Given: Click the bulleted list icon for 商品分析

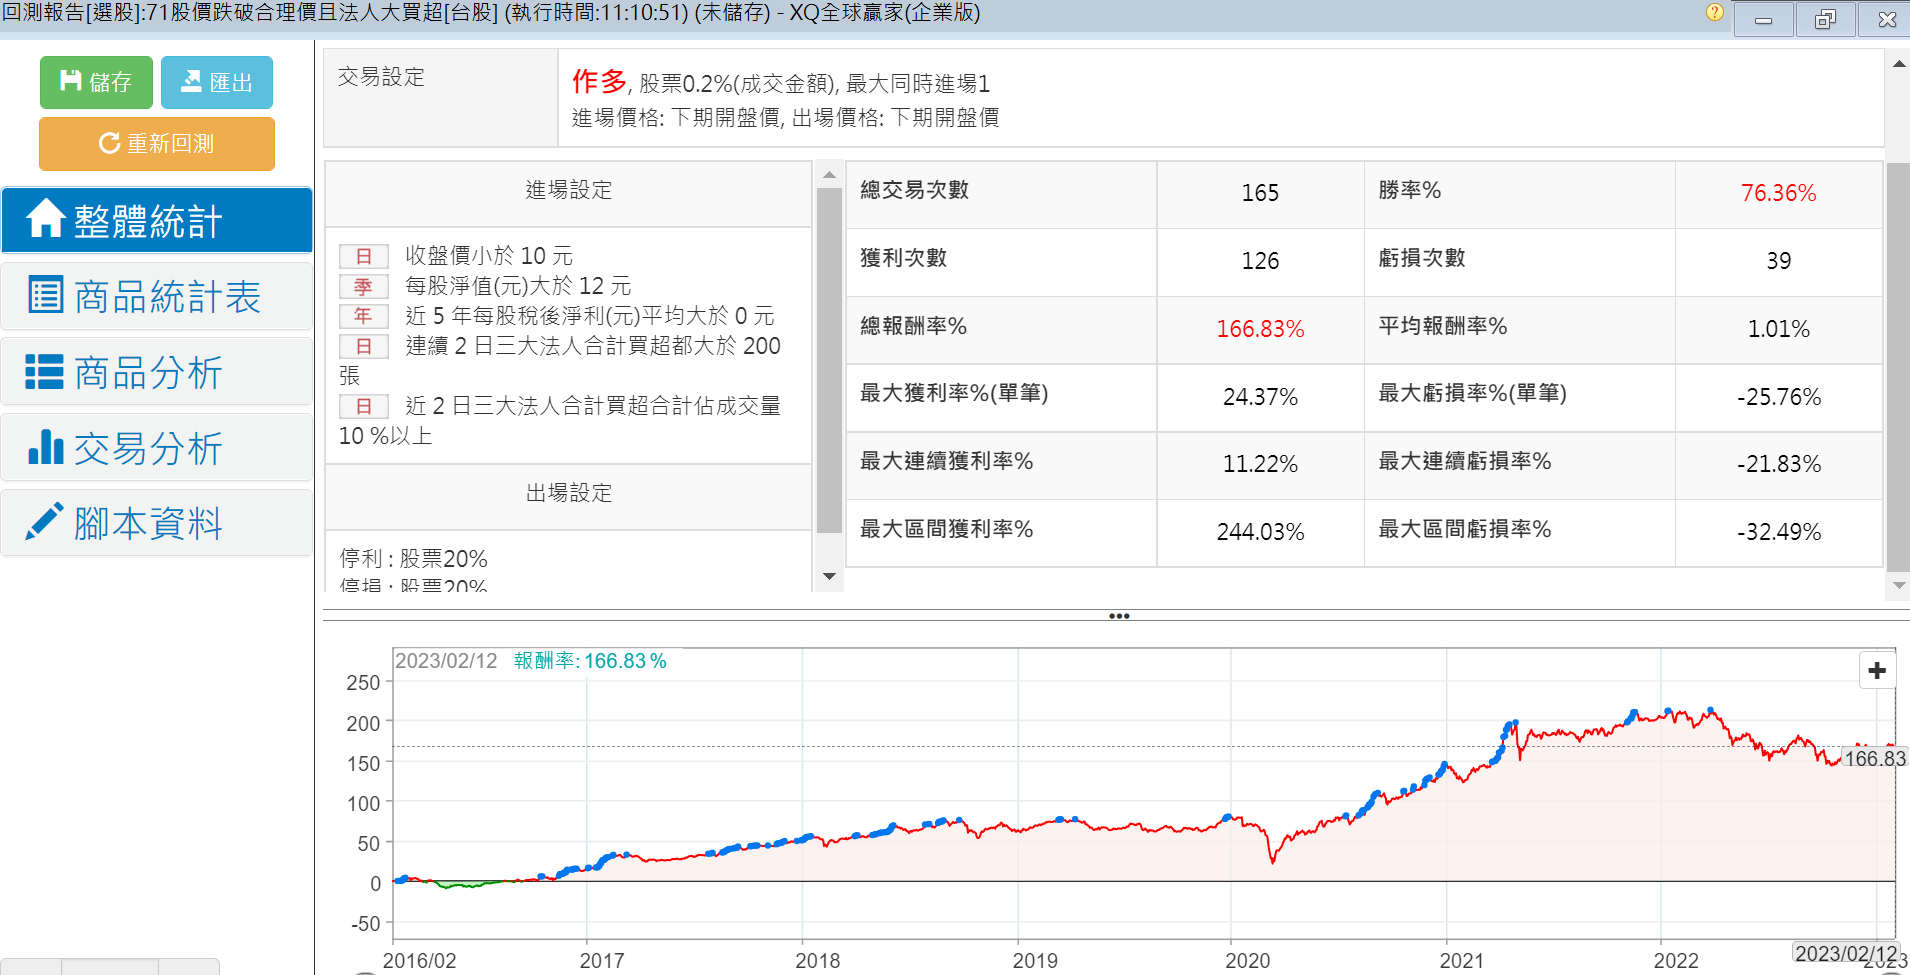Looking at the screenshot, I should [x=45, y=371].
